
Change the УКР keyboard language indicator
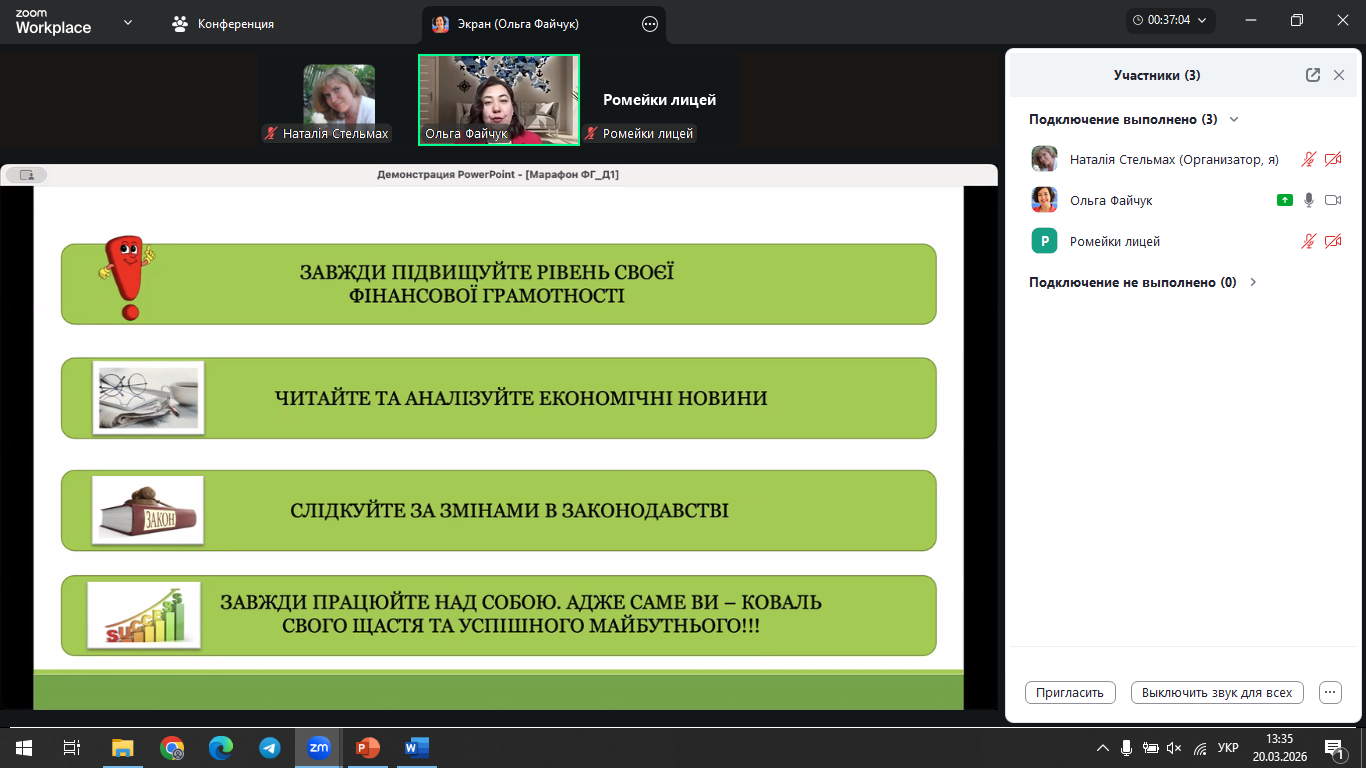point(1229,748)
